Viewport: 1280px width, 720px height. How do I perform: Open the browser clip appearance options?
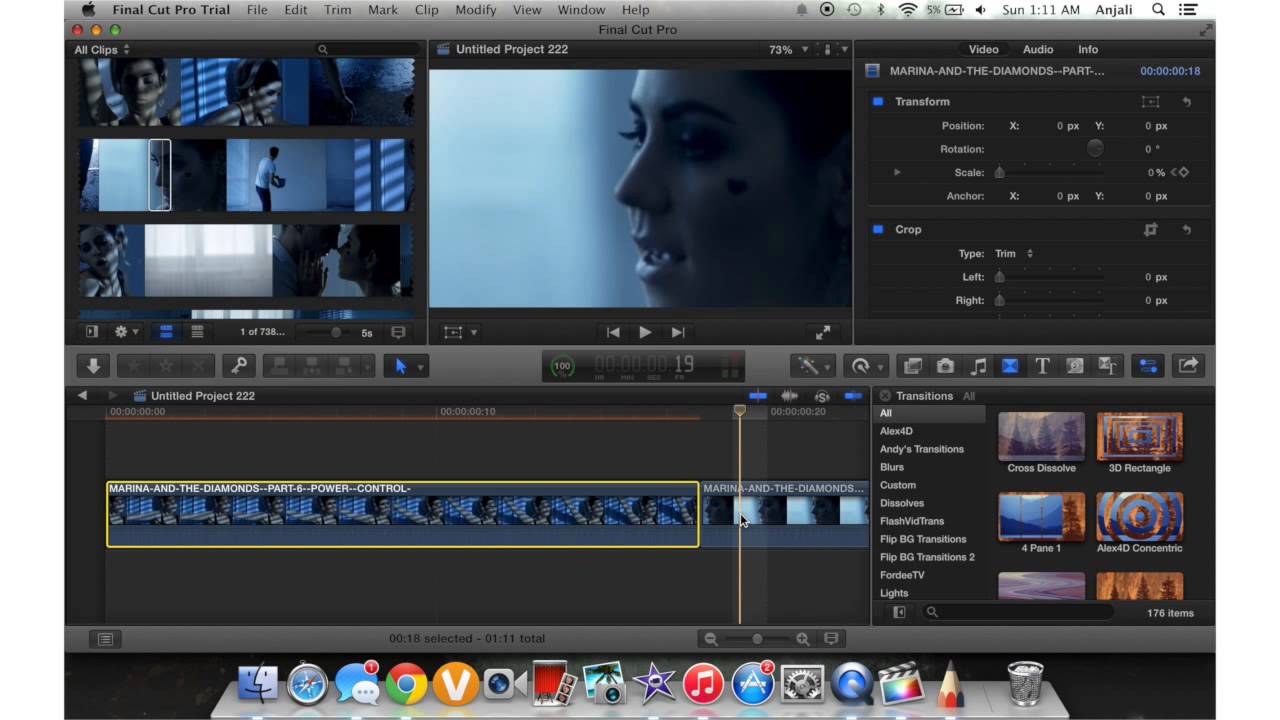tap(398, 332)
